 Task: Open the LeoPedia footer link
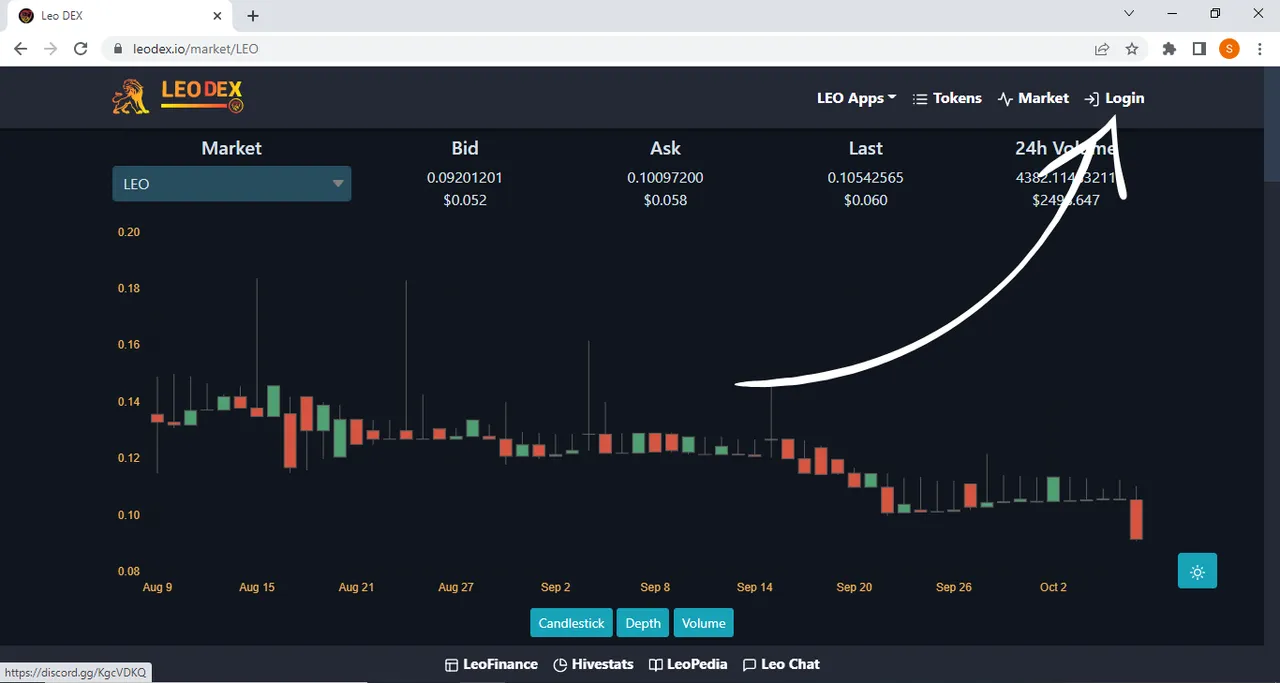[688, 664]
